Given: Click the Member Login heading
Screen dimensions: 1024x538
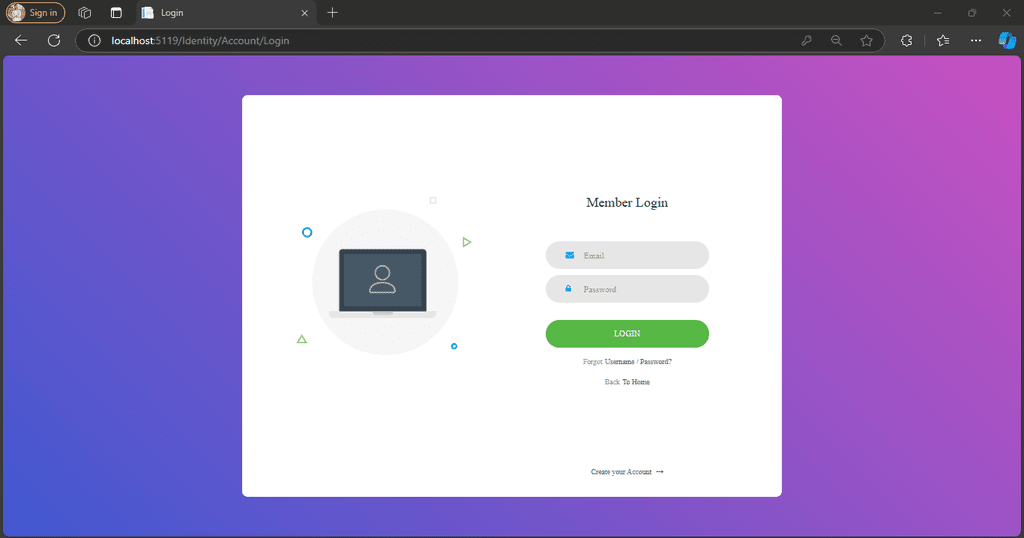Looking at the screenshot, I should (627, 202).
